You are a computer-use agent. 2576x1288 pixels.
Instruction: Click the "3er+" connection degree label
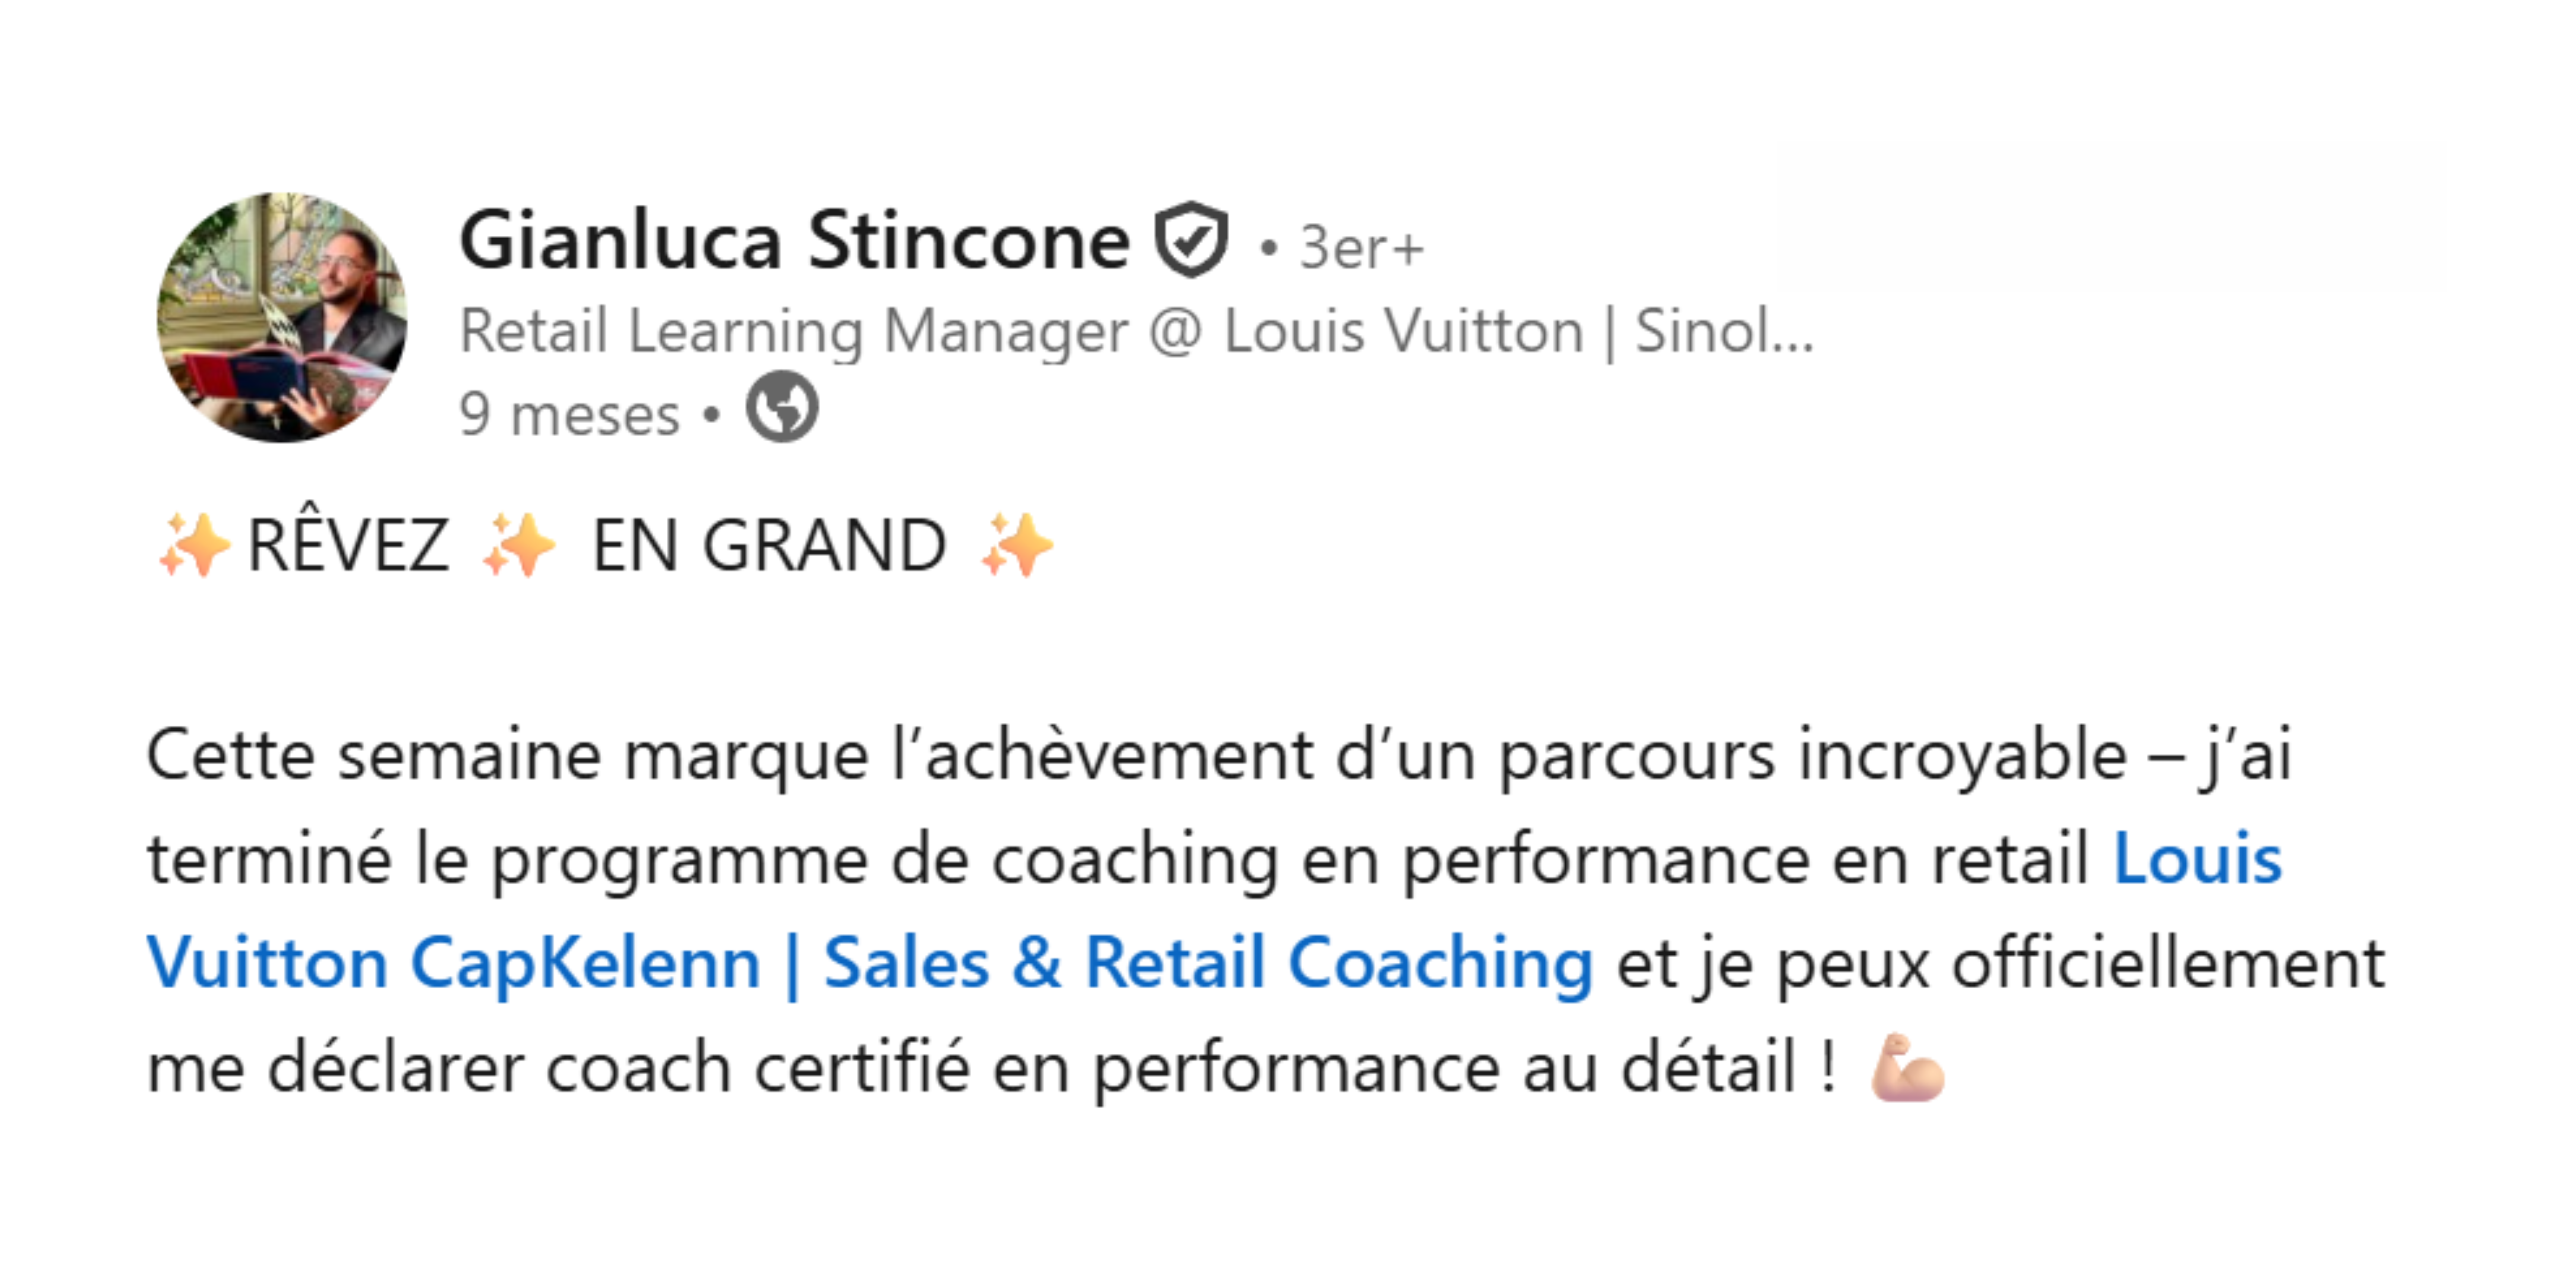(x=1360, y=247)
